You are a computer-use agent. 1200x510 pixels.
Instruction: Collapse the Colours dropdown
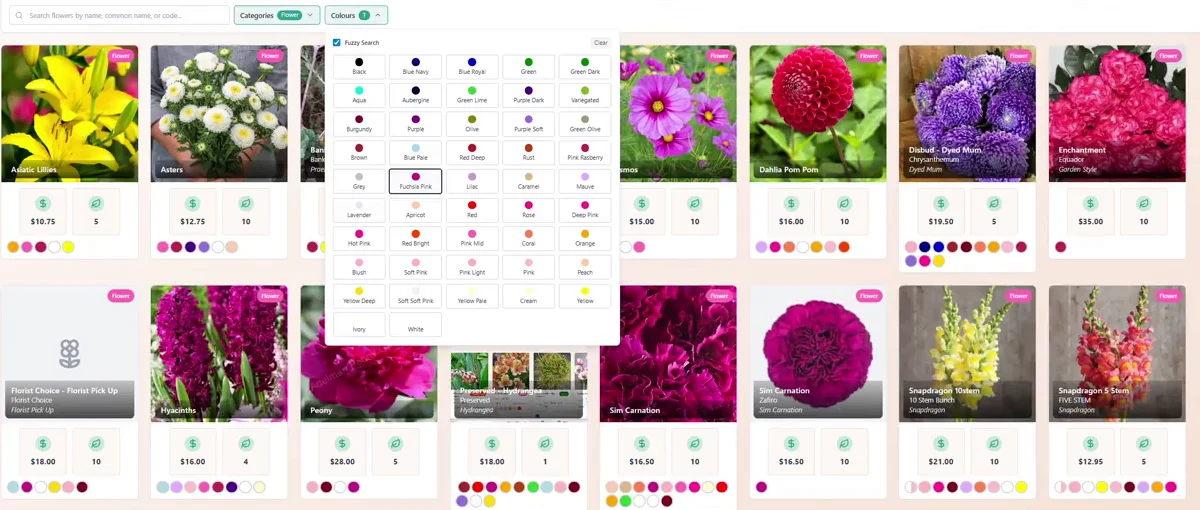point(357,15)
